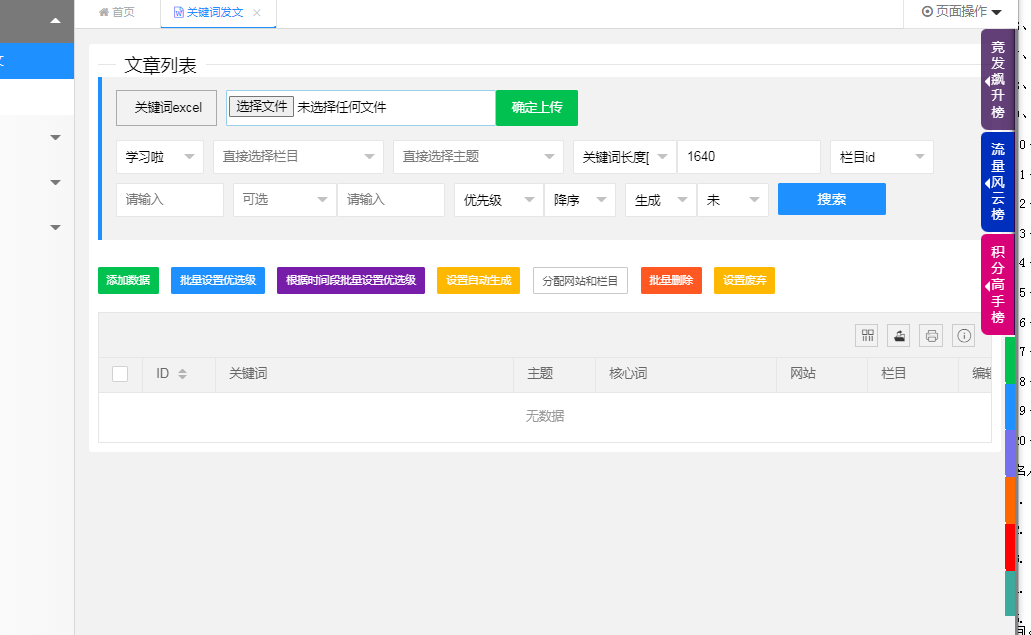Click the 分配网站和栏目 button

coord(580,281)
